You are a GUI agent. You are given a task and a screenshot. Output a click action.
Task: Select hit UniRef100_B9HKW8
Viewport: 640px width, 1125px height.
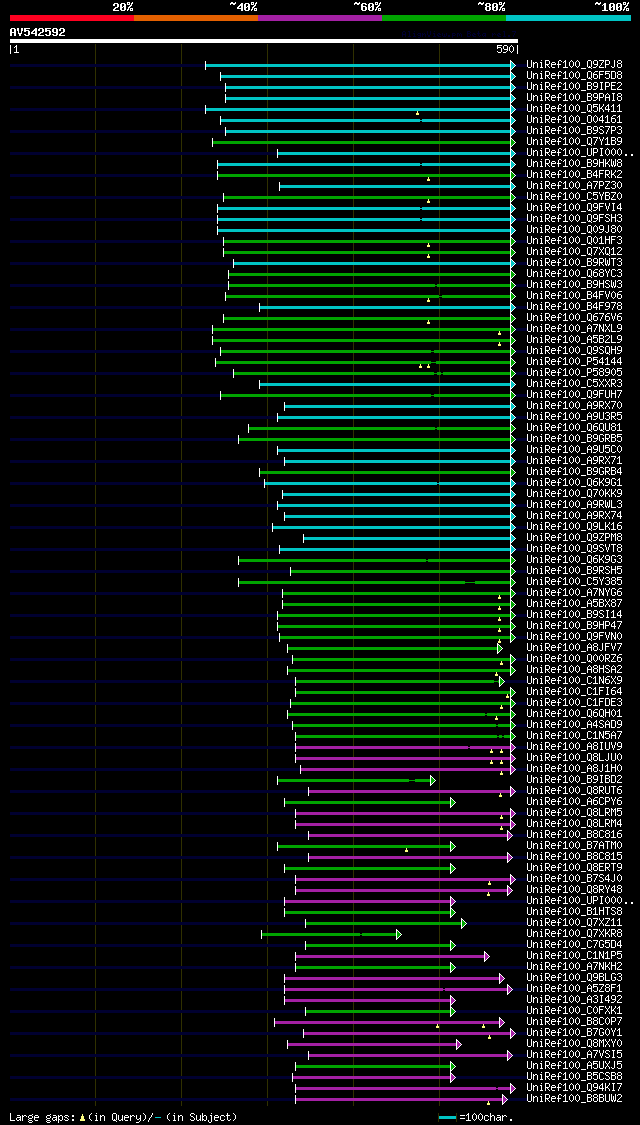coord(574,164)
